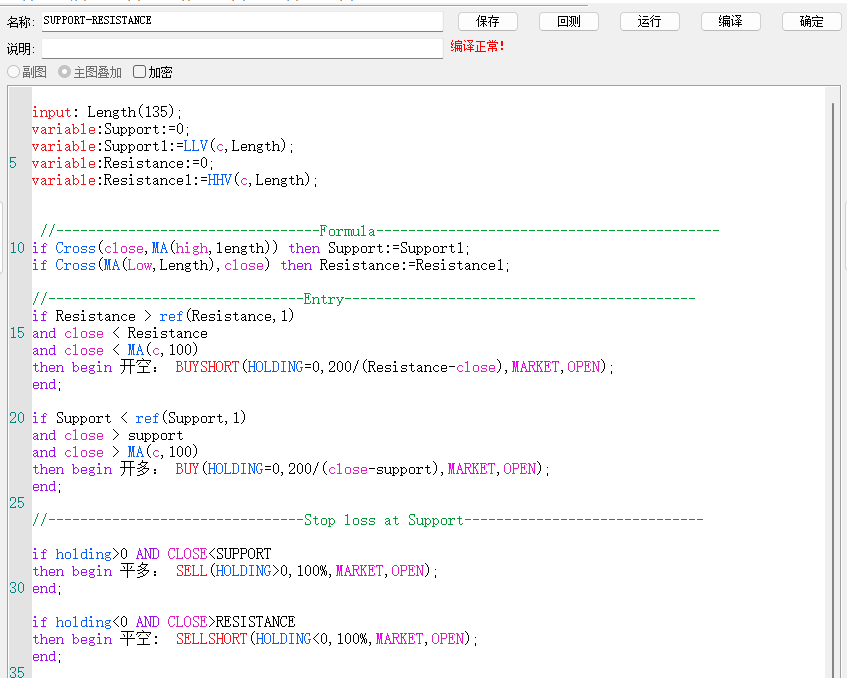Click into the empty 说明 description field
The width and height of the screenshot is (847, 678).
click(242, 49)
